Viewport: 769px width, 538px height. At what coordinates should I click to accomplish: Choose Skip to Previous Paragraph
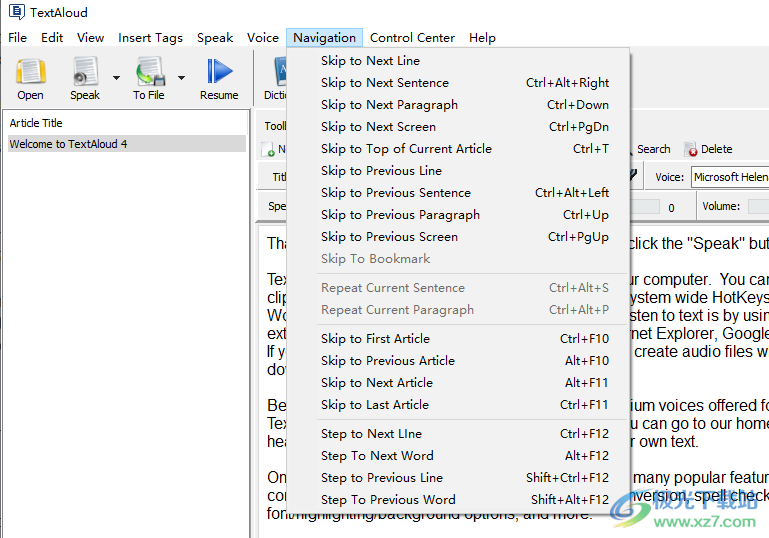click(x=458, y=215)
